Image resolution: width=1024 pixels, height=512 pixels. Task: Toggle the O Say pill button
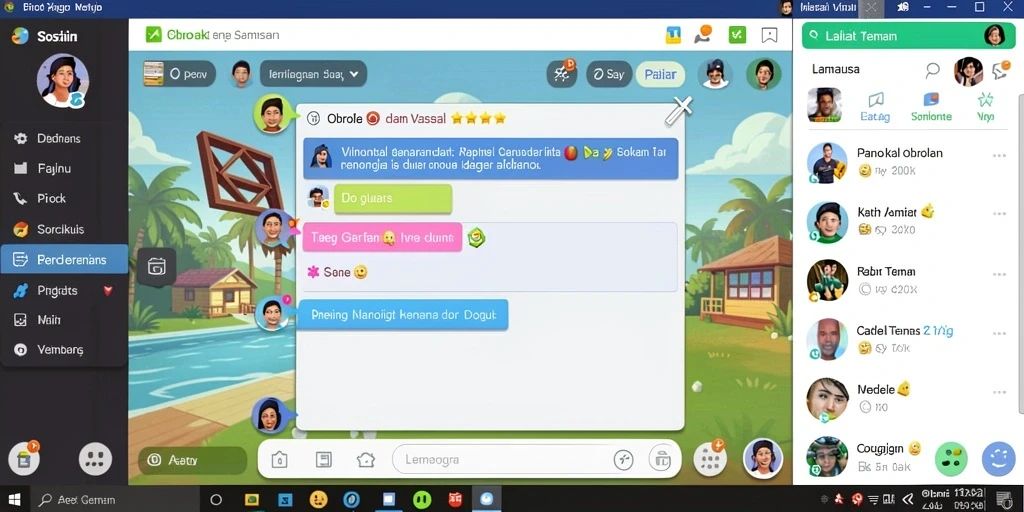pos(609,74)
